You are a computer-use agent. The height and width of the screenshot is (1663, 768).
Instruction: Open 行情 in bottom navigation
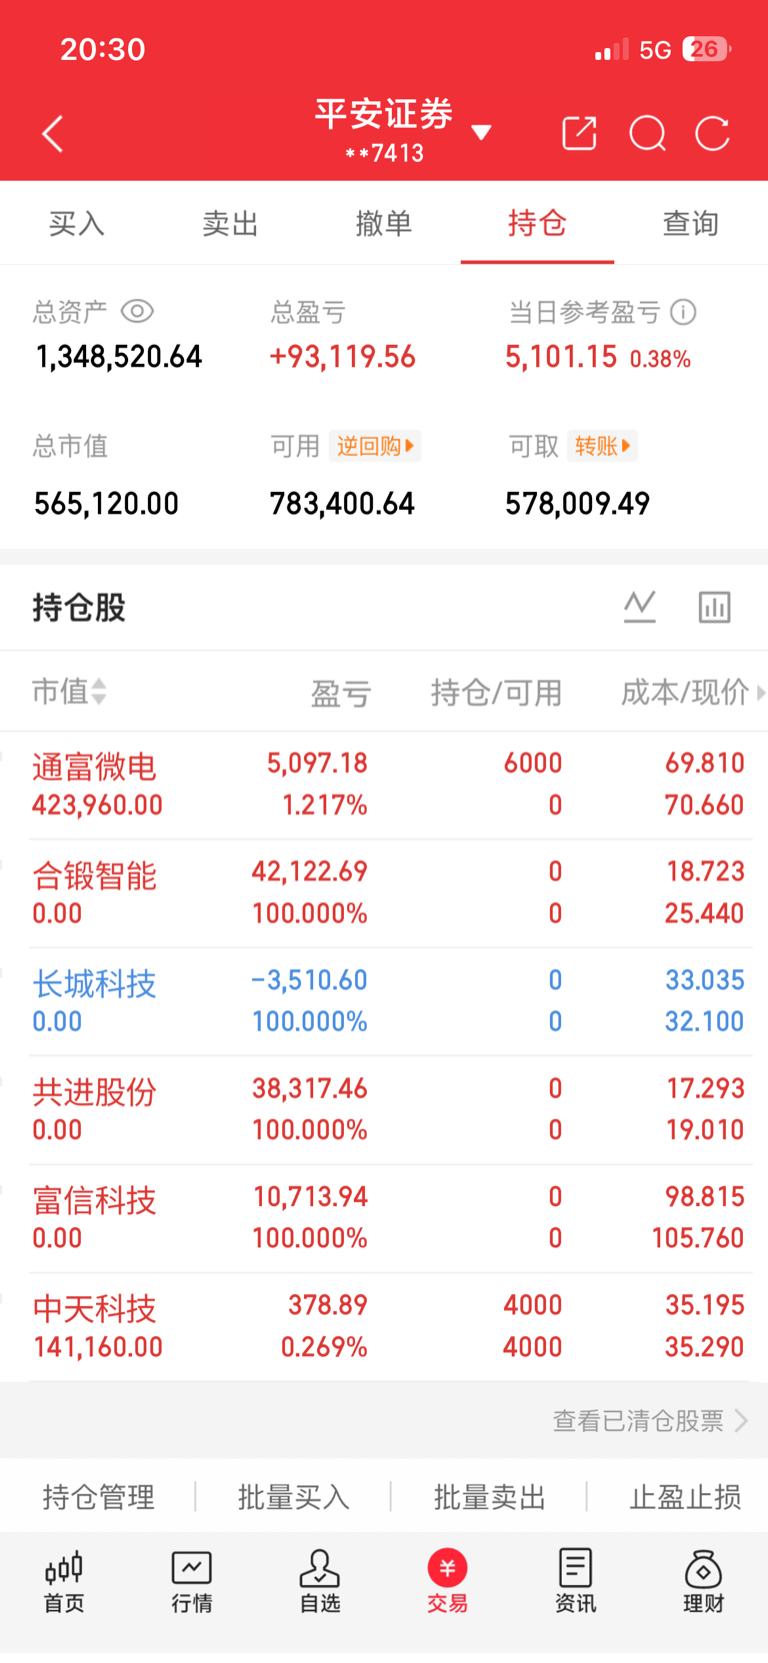(x=192, y=1581)
